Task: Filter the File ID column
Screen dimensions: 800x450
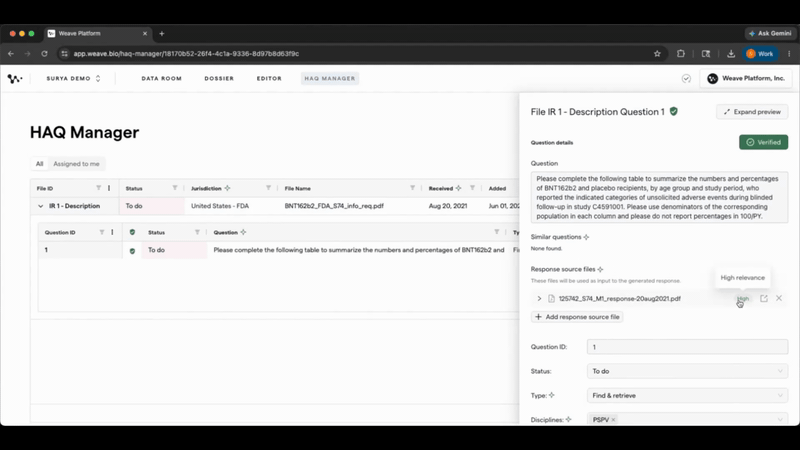Action: tap(98, 188)
